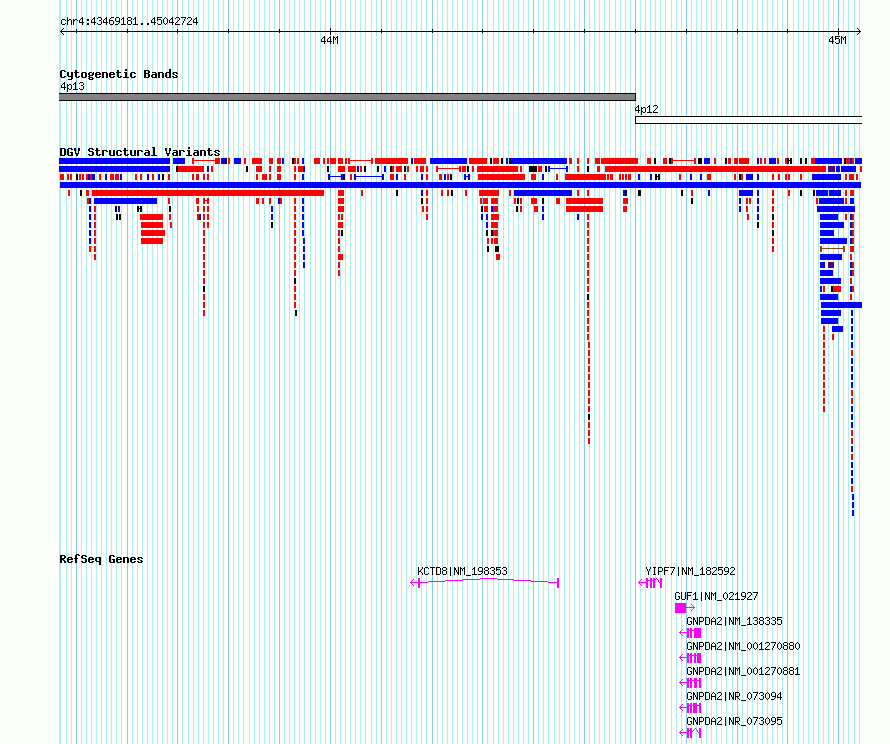
Task: Select the GNPDA2 NM_001270881 transcript glyph
Action: pyautogui.click(x=690, y=683)
